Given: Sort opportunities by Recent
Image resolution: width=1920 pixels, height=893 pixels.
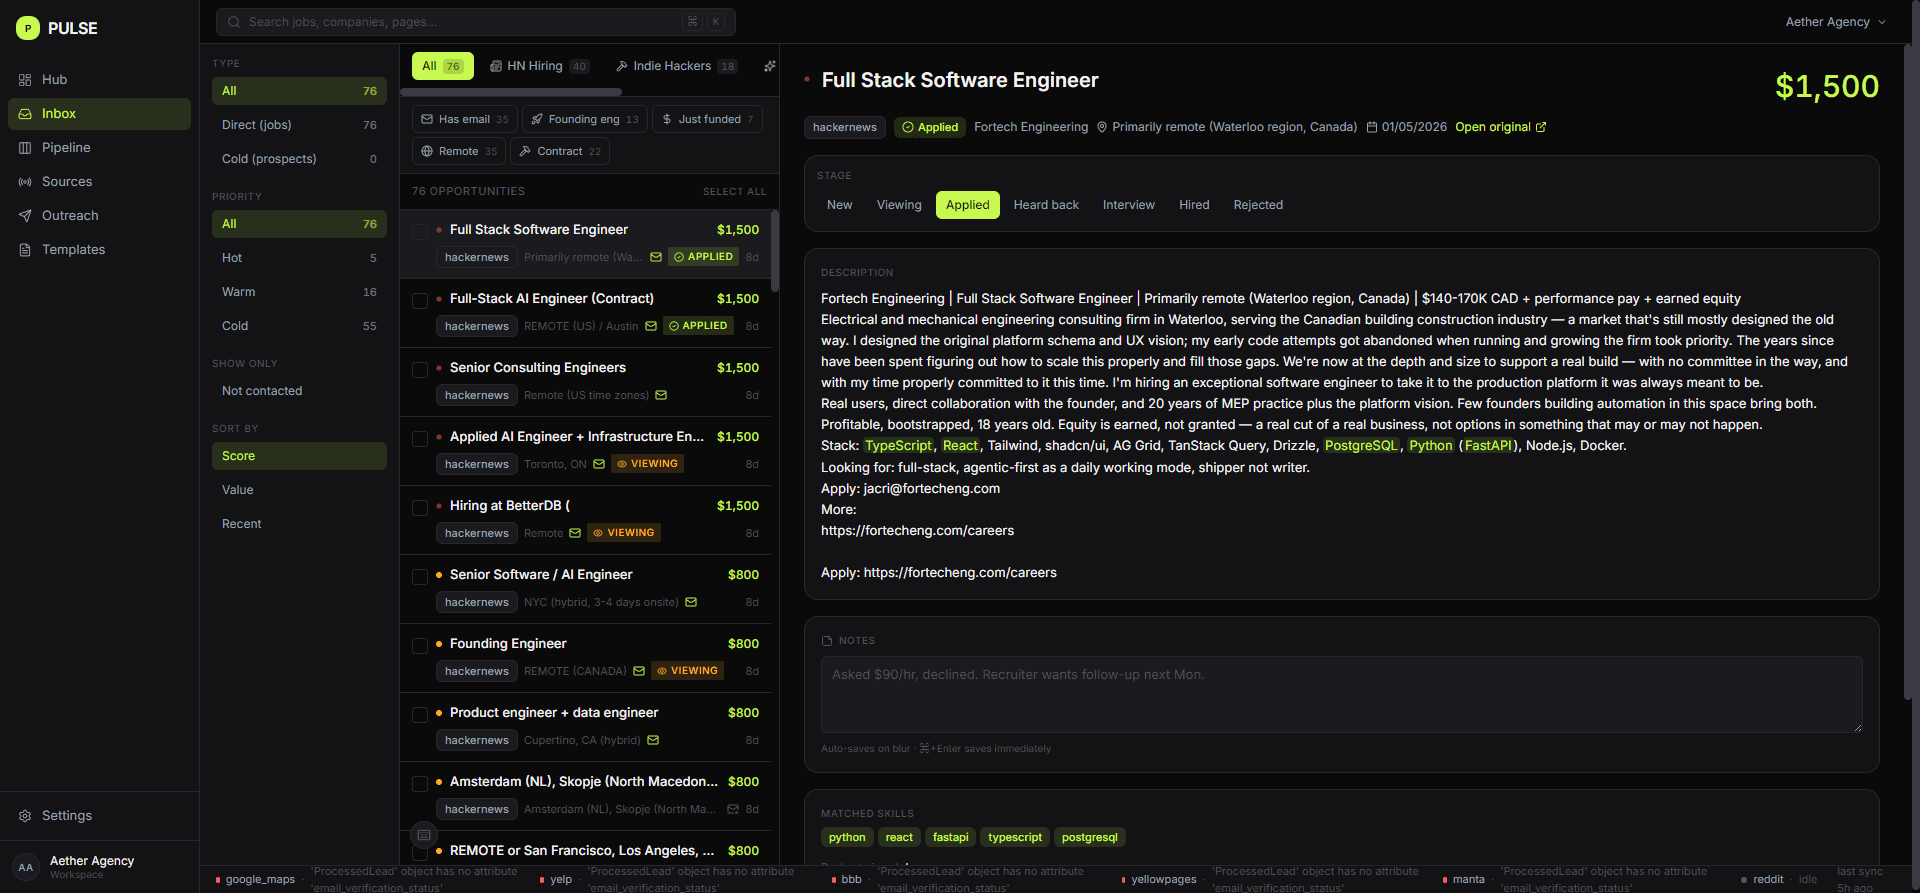Looking at the screenshot, I should pos(299,524).
